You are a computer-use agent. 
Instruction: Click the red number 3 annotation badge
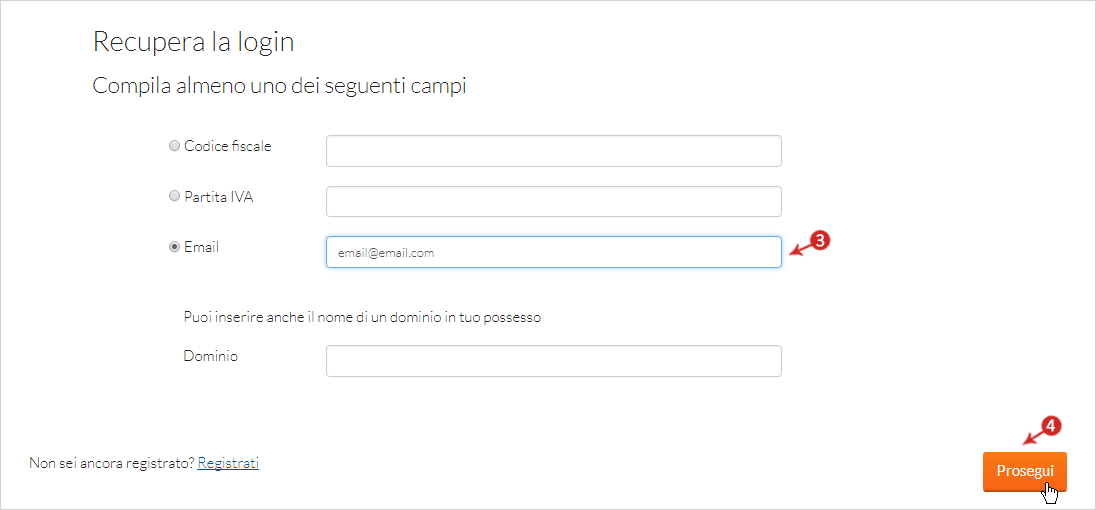pyautogui.click(x=821, y=241)
